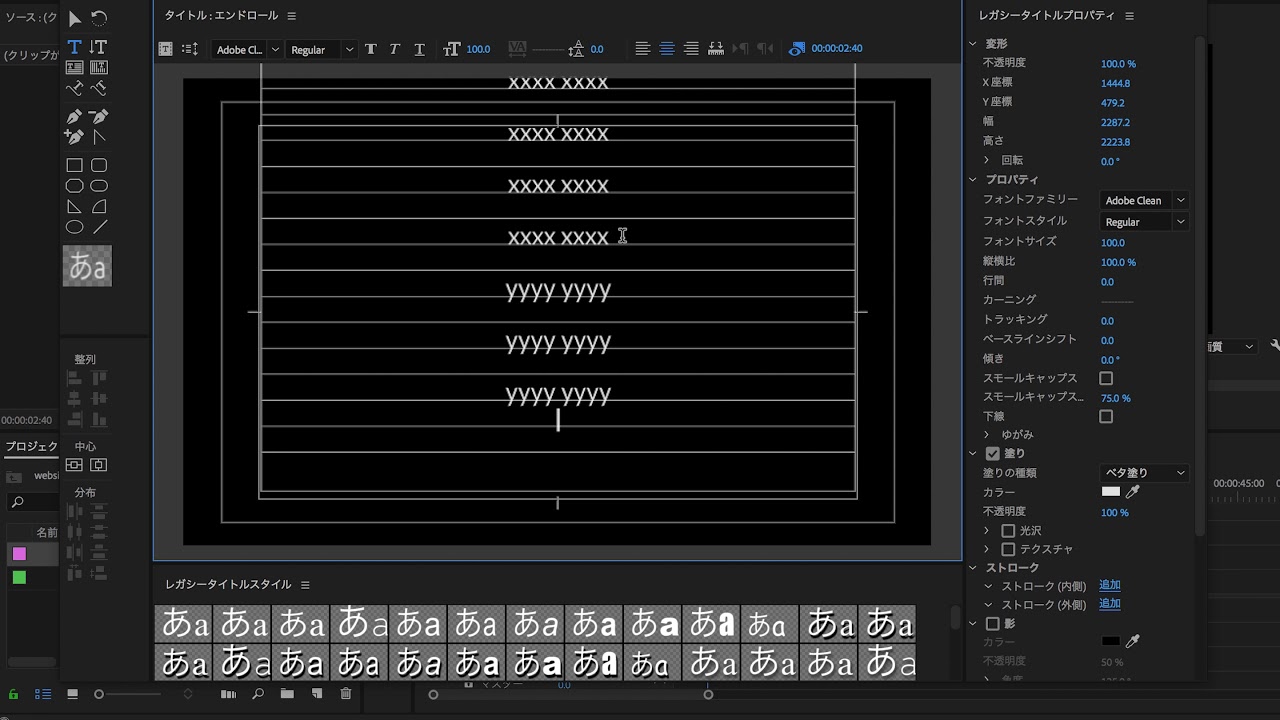Toggle Show Background Video eye icon

click(796, 48)
